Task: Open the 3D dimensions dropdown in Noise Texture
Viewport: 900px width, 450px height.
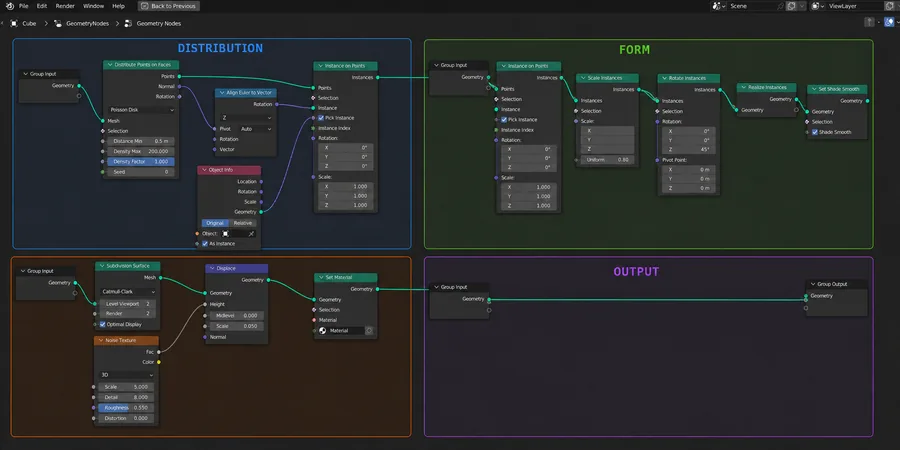Action: (x=127, y=375)
